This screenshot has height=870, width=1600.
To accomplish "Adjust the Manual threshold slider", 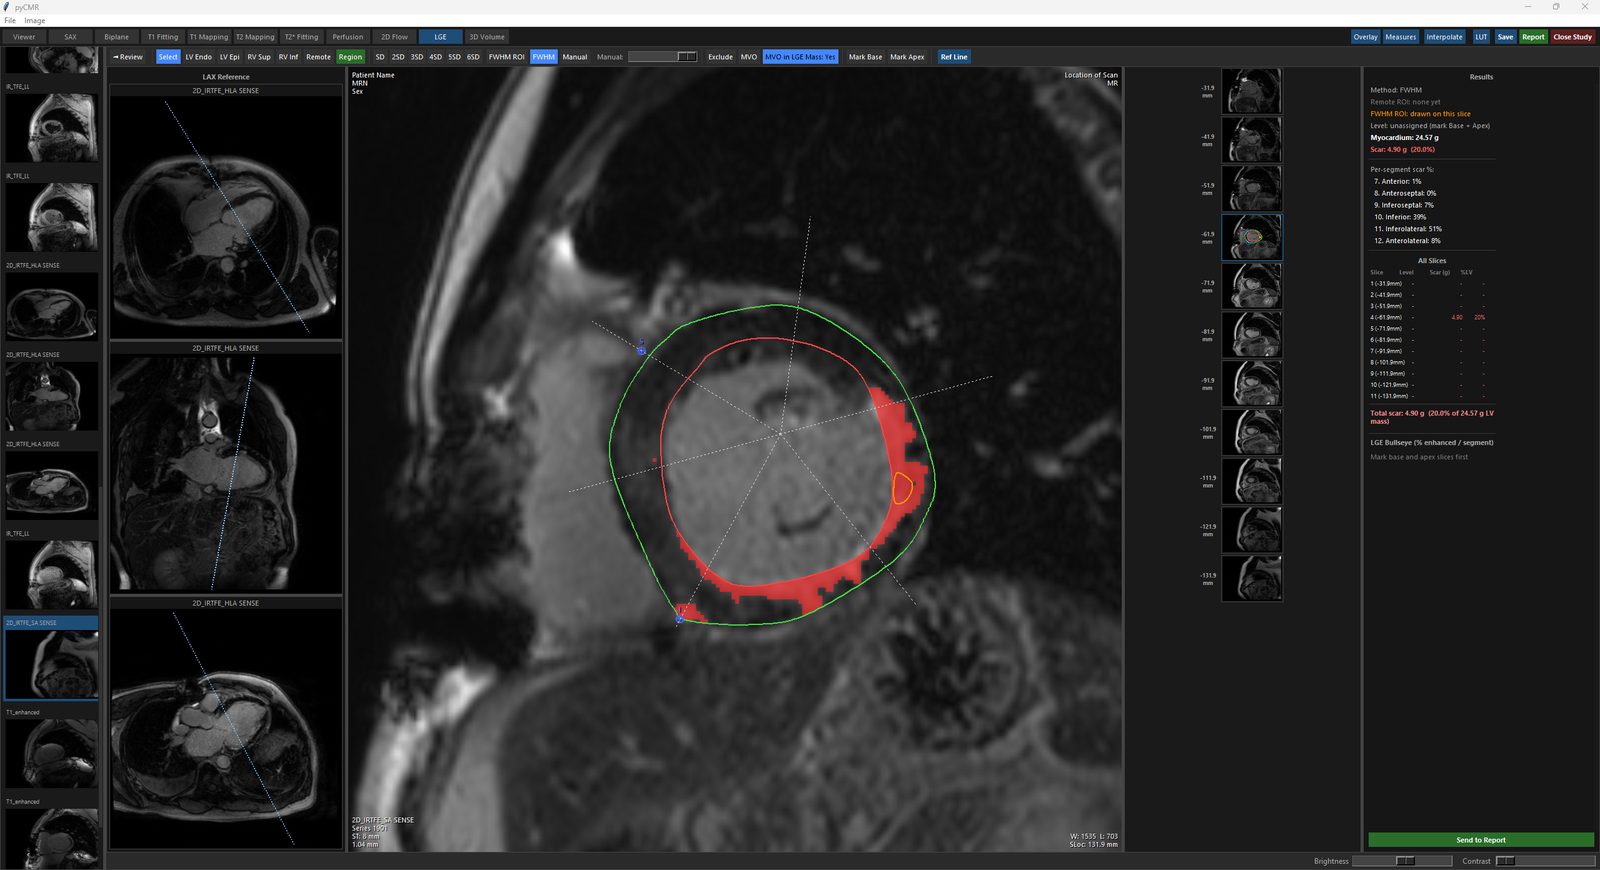I will [662, 57].
